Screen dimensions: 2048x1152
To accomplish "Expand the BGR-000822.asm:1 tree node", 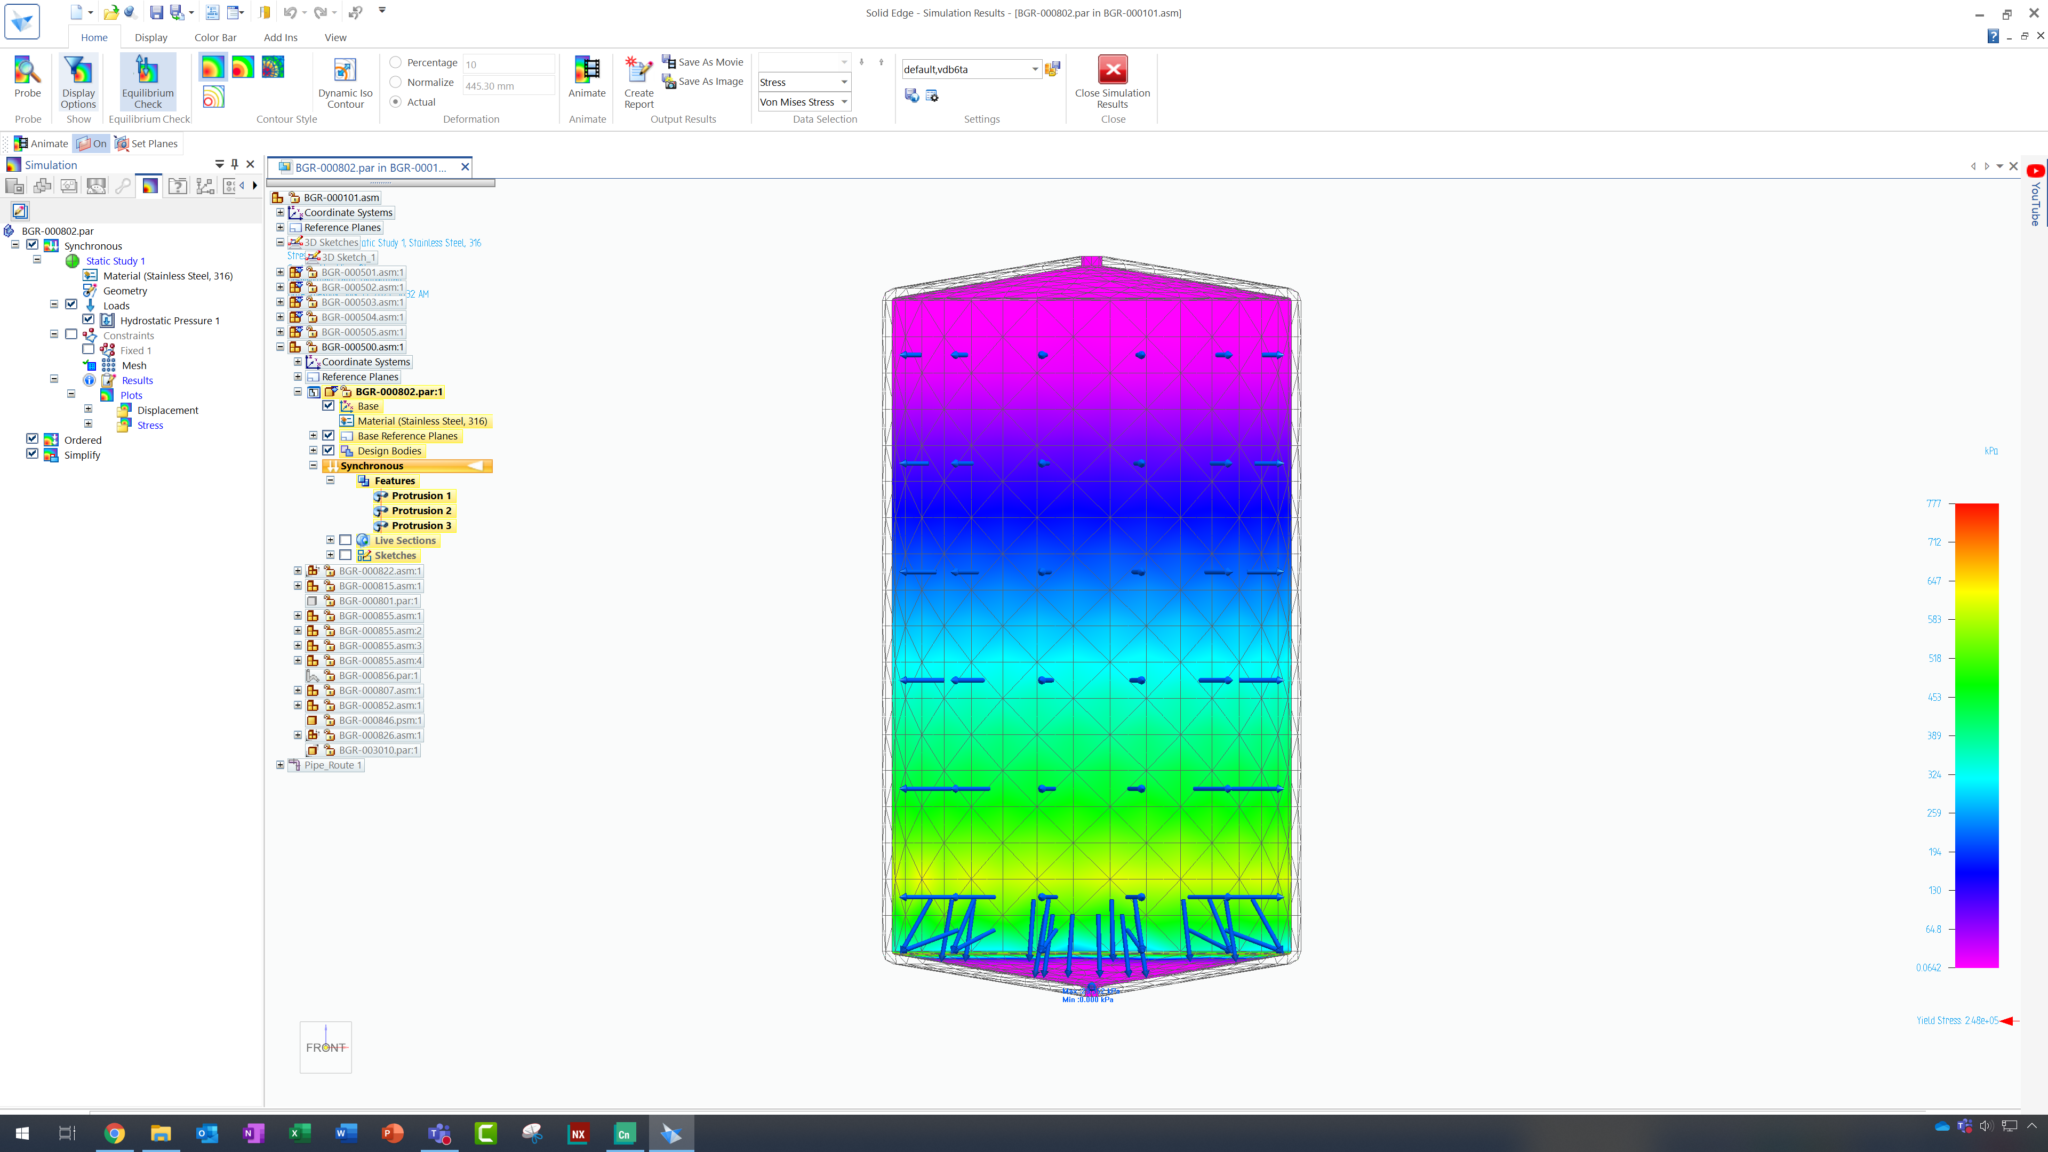I will coord(298,571).
